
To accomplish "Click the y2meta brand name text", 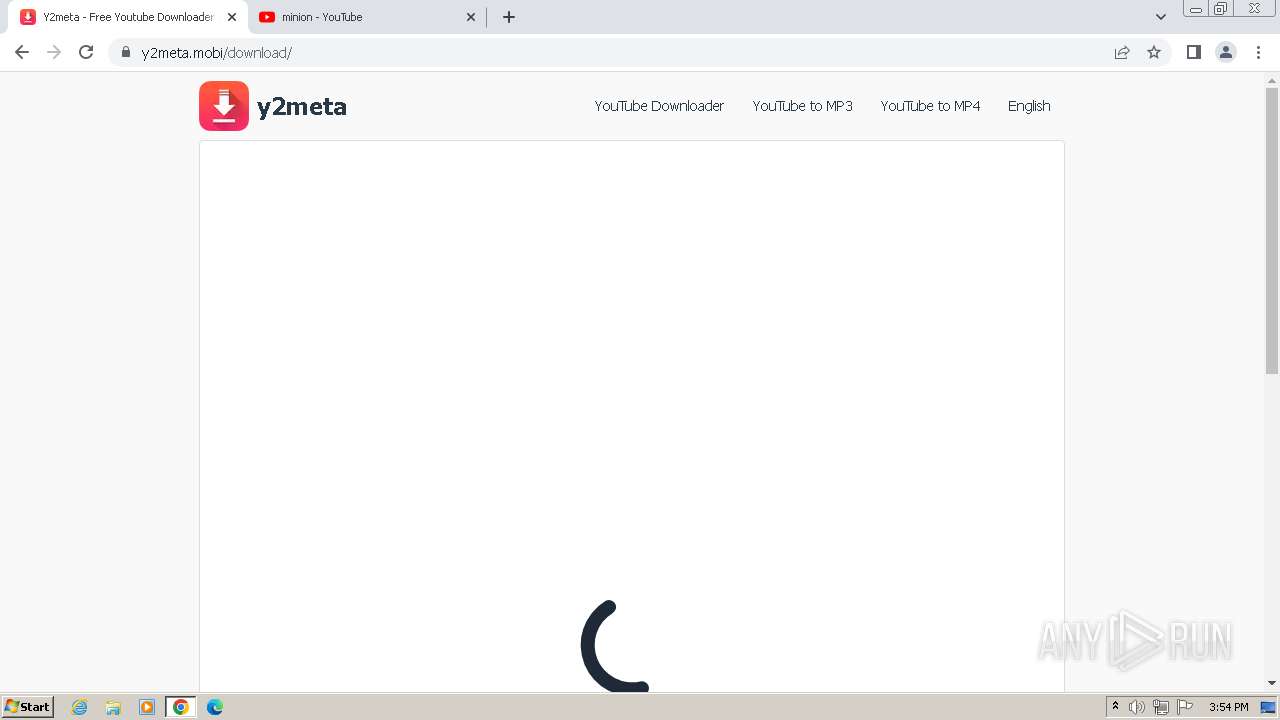I will (x=302, y=107).
